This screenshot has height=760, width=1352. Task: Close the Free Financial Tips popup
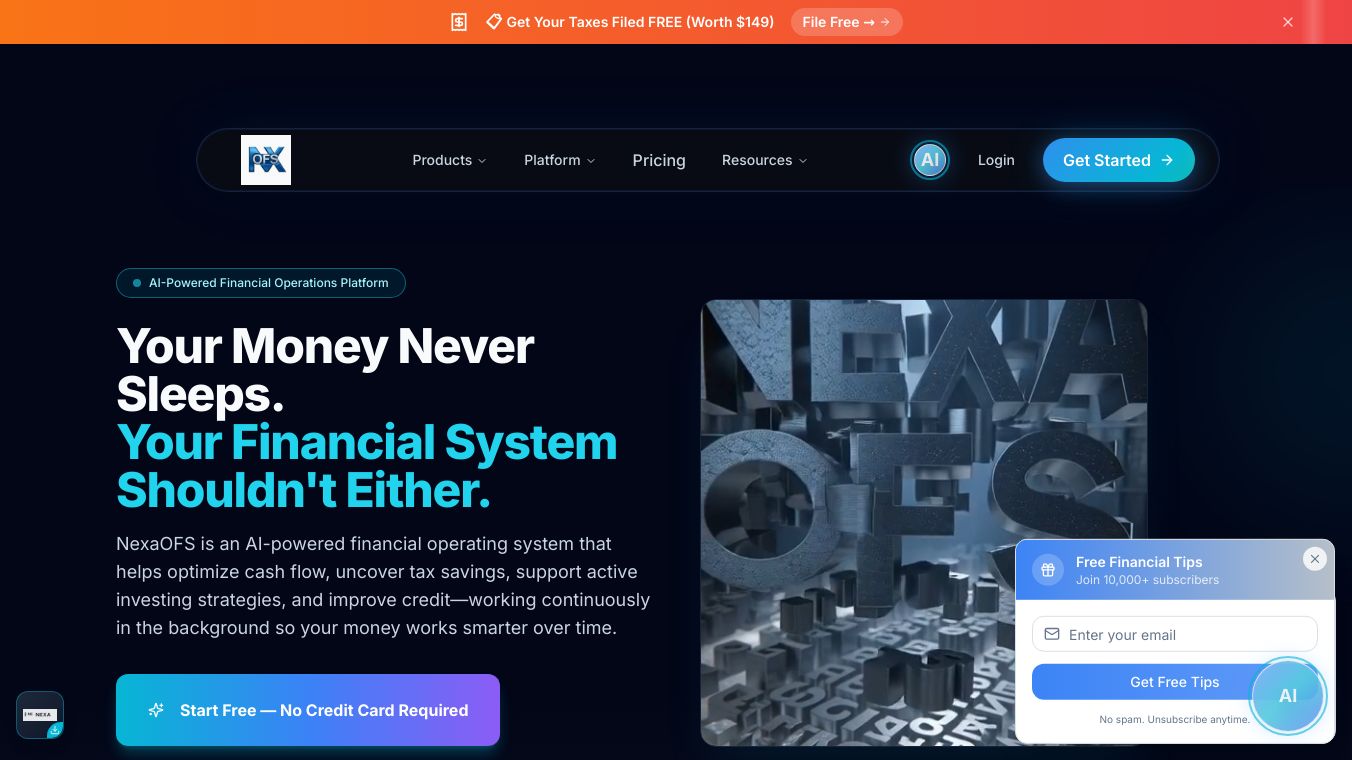click(x=1315, y=559)
